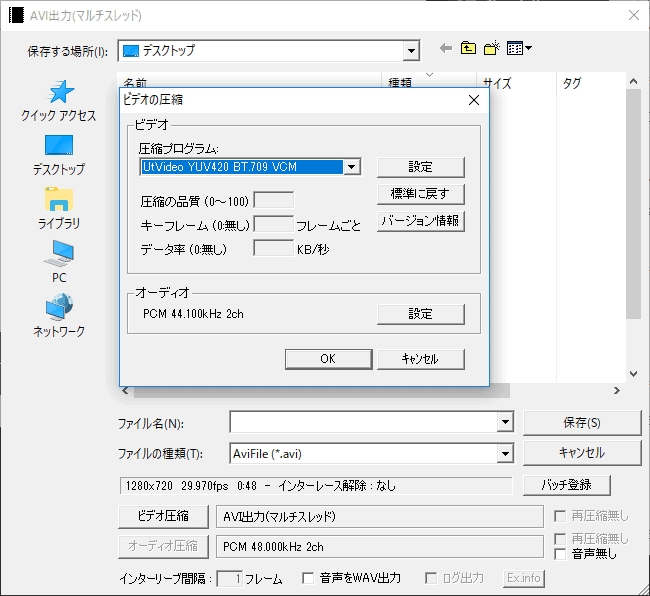Toggle 音声をWAV出力 checkbox
Screen dimensions: 650x596
click(x=308, y=578)
